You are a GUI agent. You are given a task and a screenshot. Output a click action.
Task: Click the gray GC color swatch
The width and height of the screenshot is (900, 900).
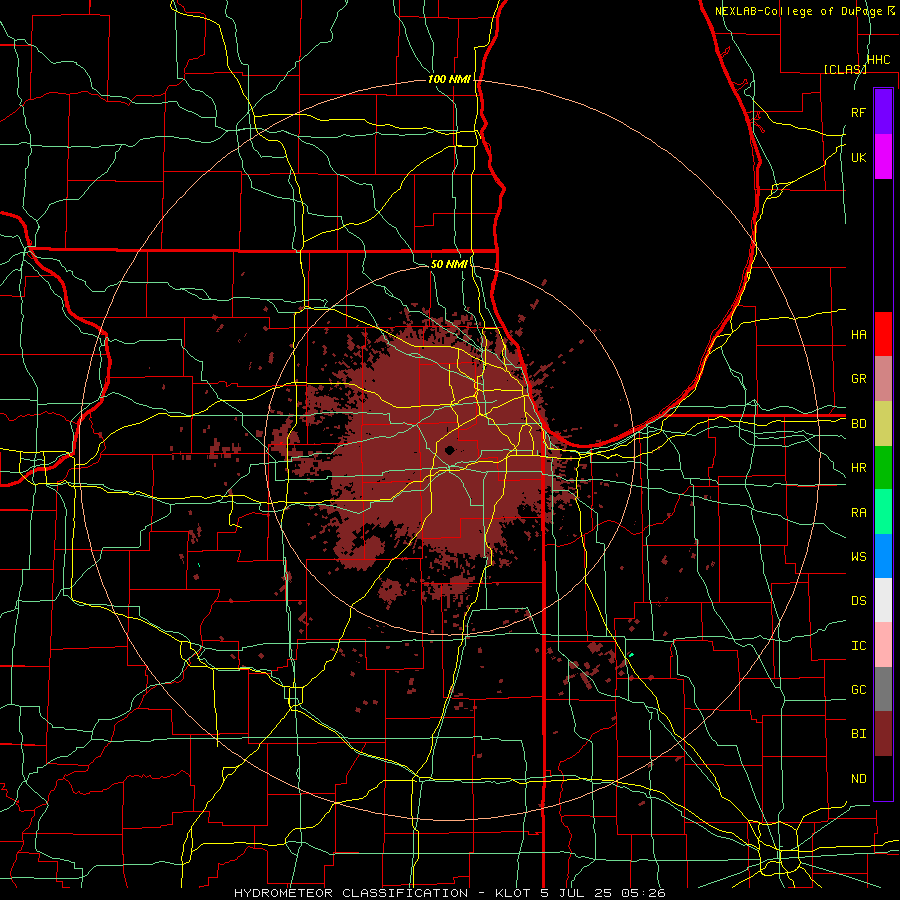point(883,689)
